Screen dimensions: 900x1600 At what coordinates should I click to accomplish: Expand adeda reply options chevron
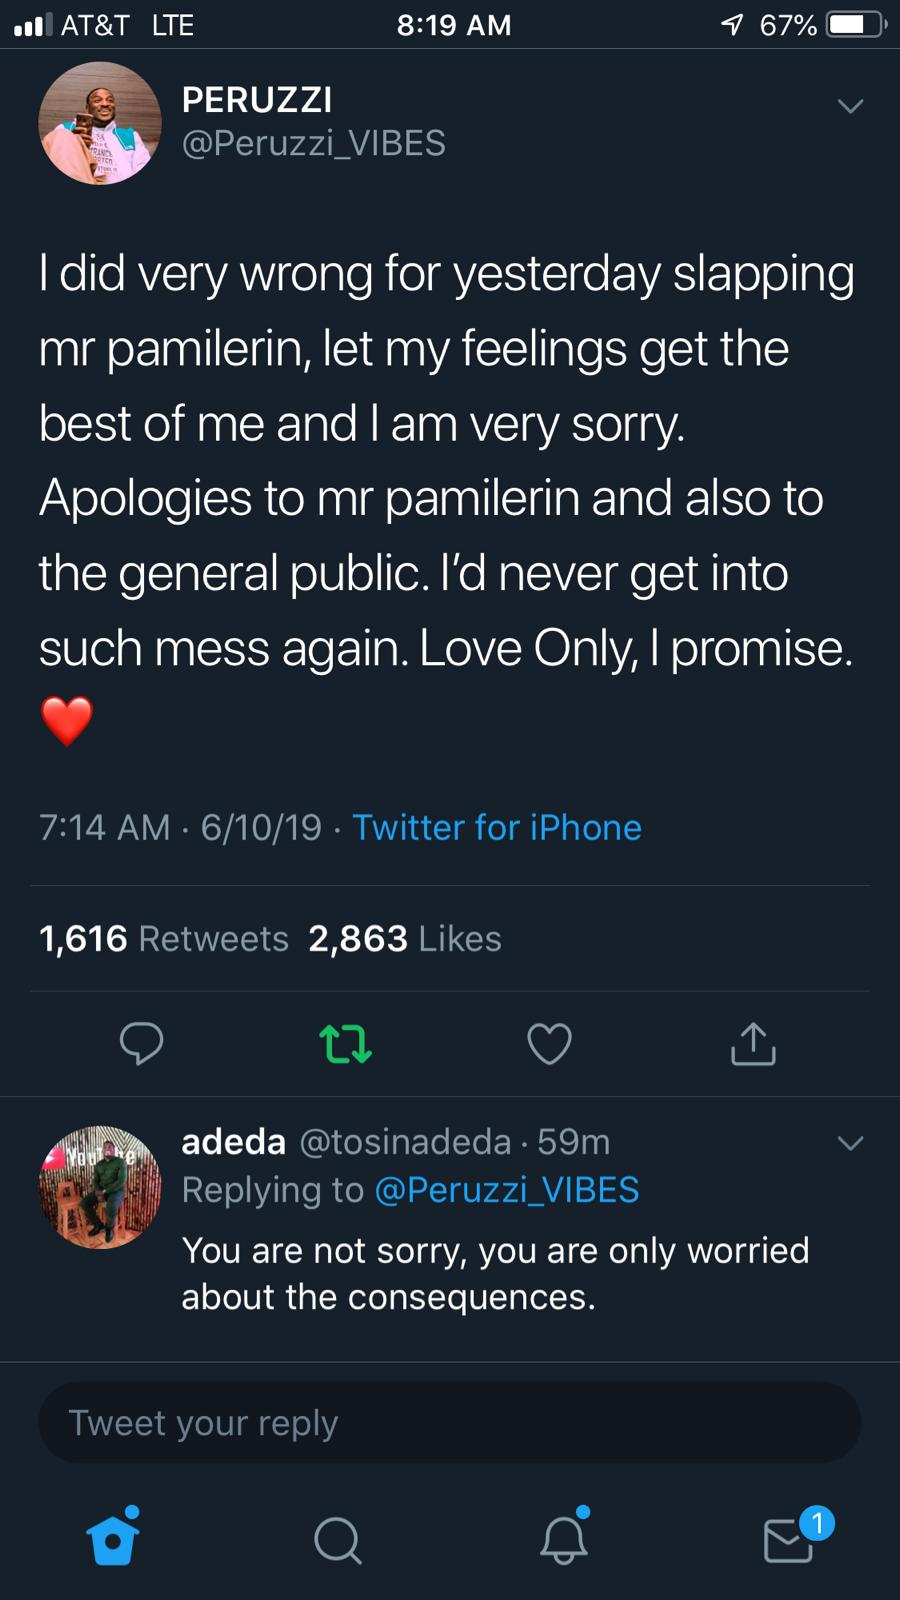850,1143
